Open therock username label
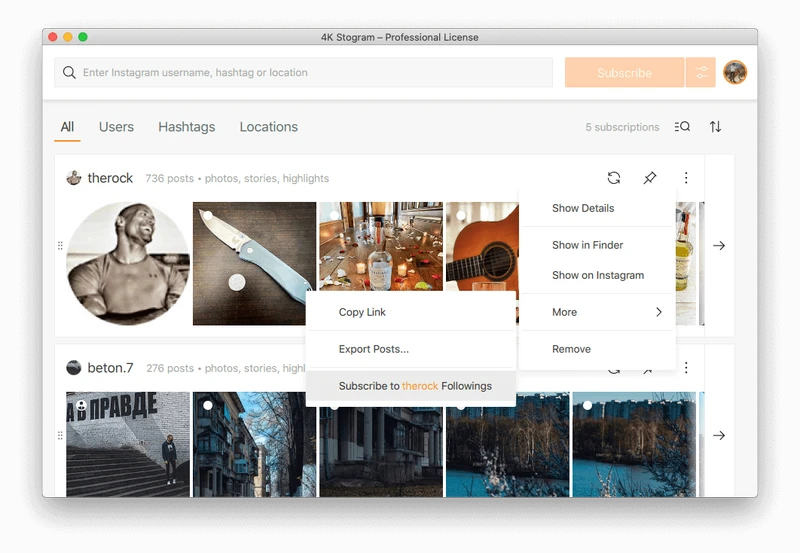The height and width of the screenshot is (553, 800). [x=110, y=178]
